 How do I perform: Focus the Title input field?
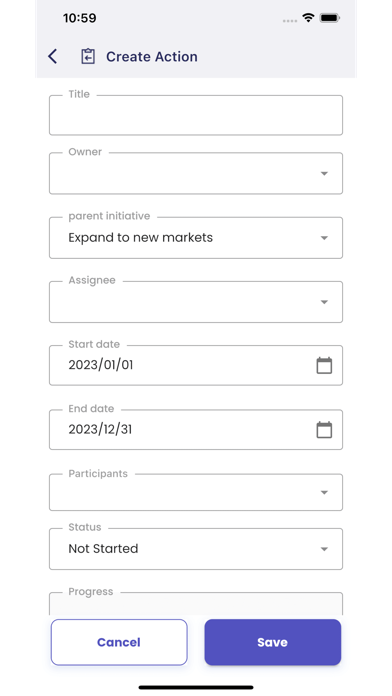coord(196,115)
